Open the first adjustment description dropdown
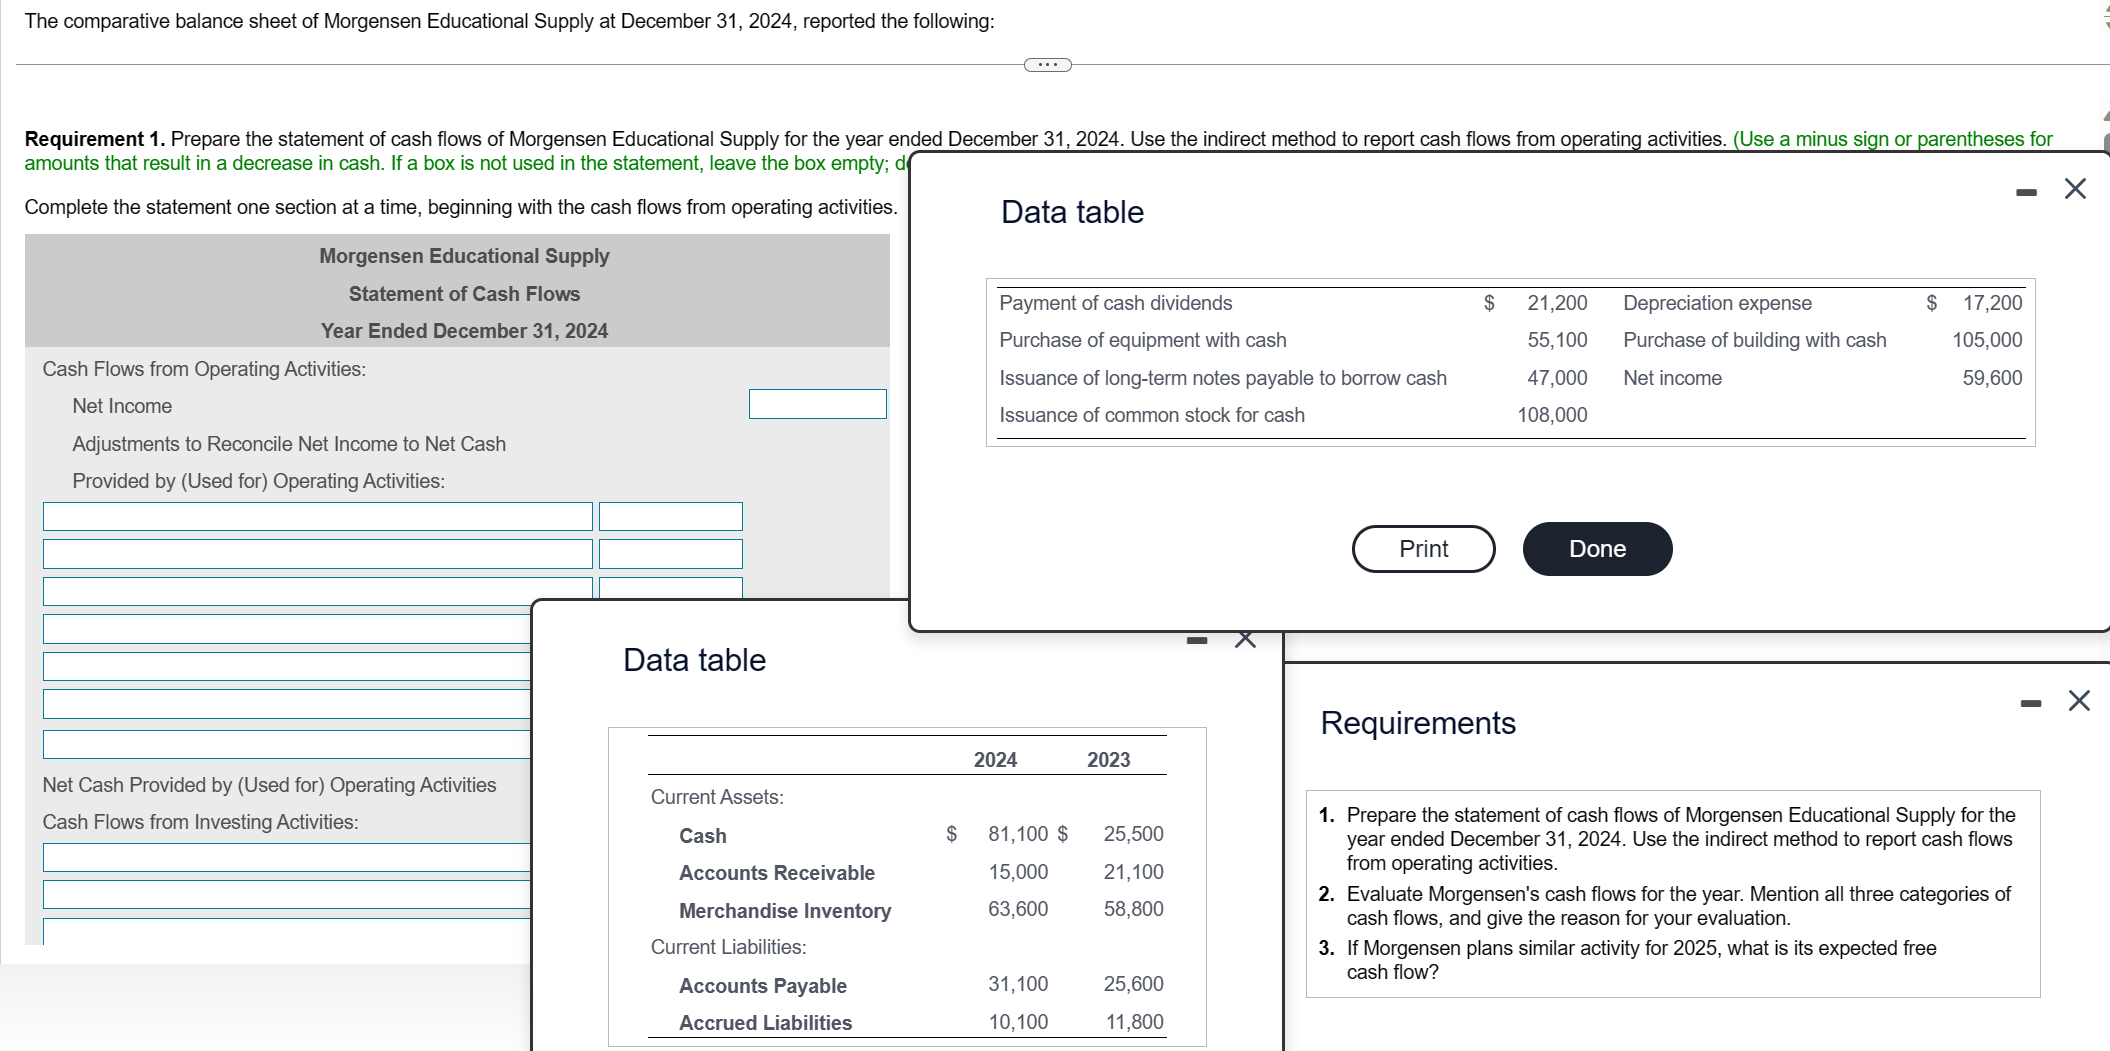2110x1051 pixels. point(318,516)
